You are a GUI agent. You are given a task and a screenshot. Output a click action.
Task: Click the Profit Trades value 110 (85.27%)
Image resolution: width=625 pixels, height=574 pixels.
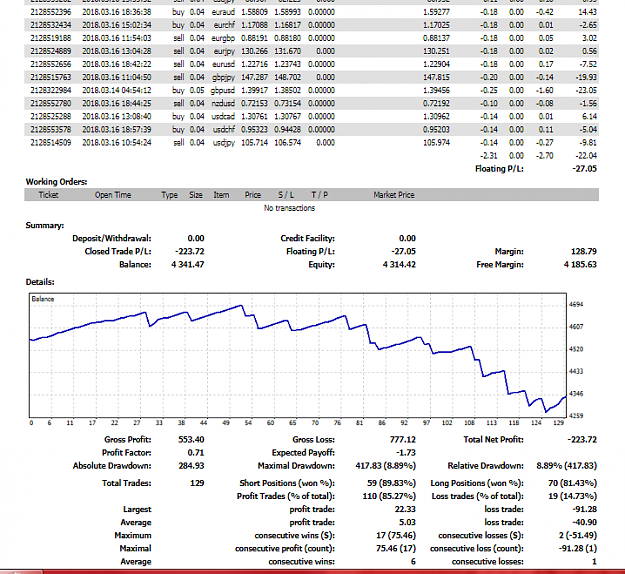[x=389, y=496]
